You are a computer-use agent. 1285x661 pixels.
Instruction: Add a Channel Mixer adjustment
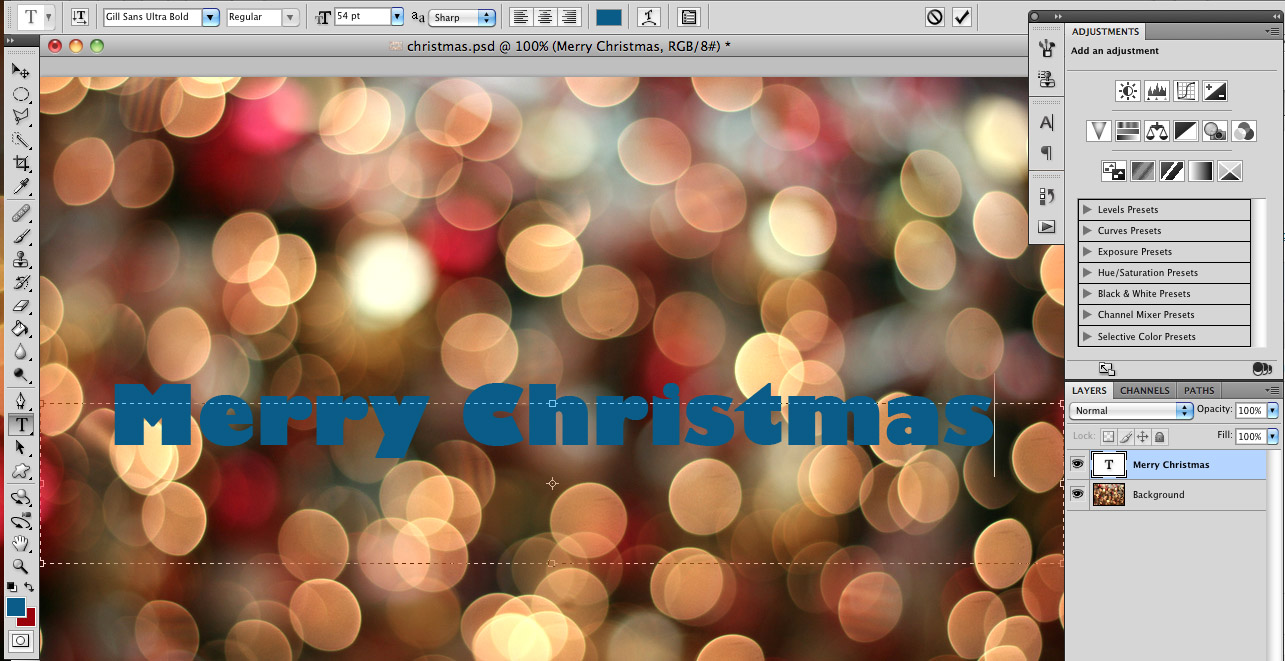(x=1244, y=131)
